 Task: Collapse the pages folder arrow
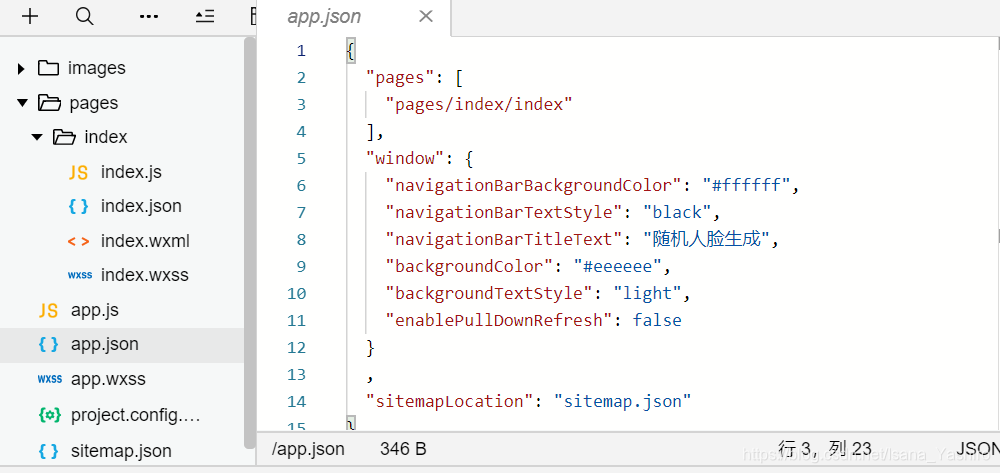coord(22,102)
